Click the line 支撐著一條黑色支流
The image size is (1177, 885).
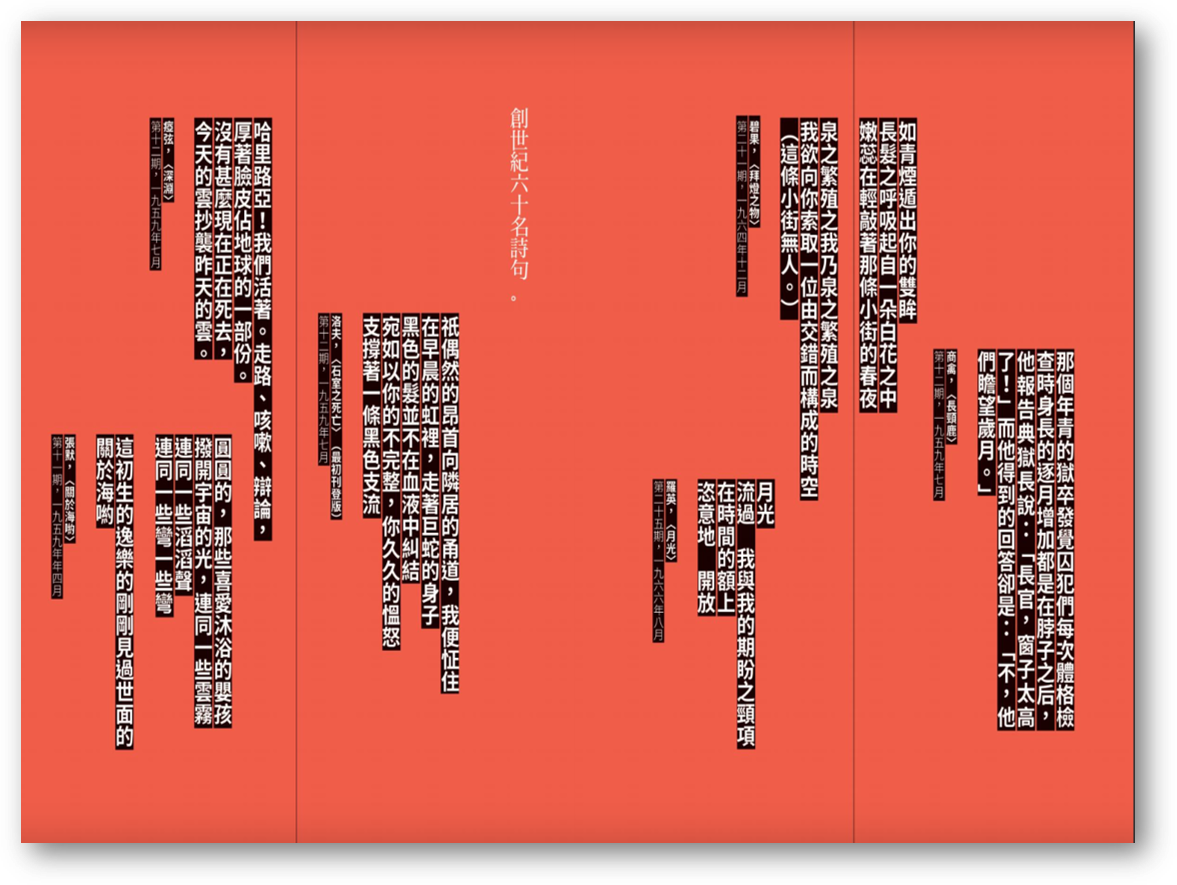coord(372,414)
